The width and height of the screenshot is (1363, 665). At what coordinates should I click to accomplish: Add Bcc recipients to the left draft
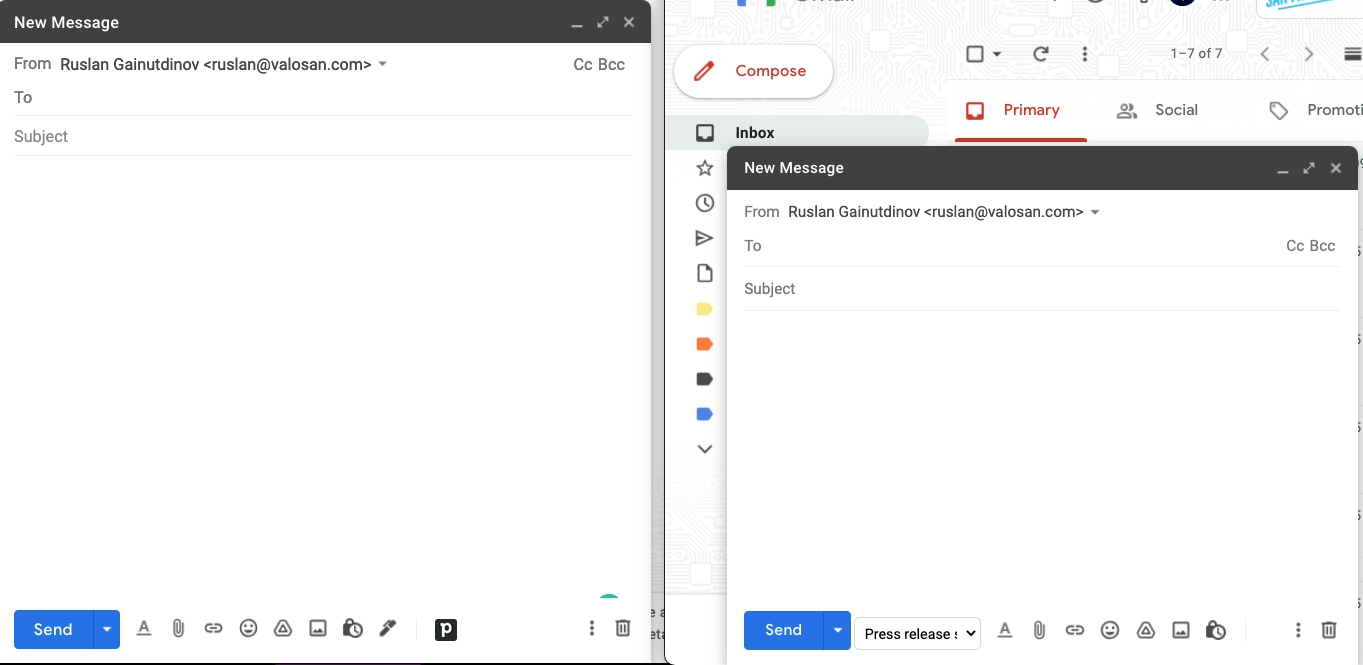[613, 64]
